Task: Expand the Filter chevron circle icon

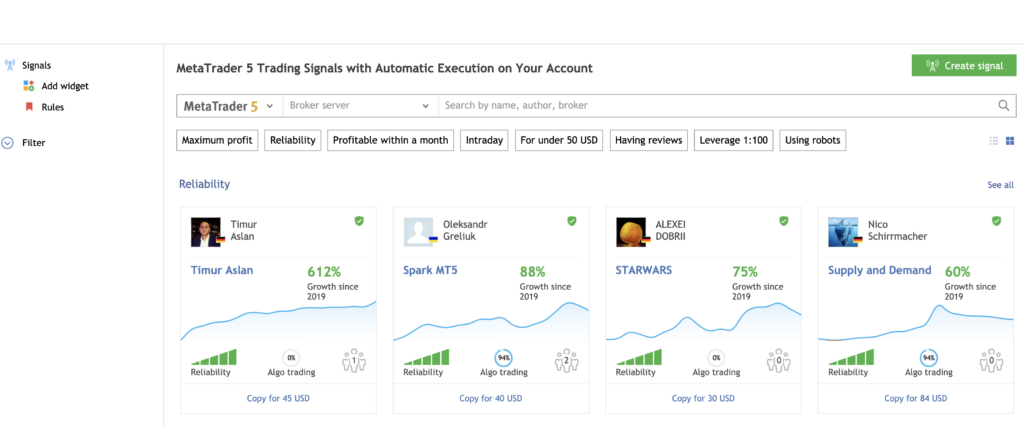Action: (x=8, y=142)
